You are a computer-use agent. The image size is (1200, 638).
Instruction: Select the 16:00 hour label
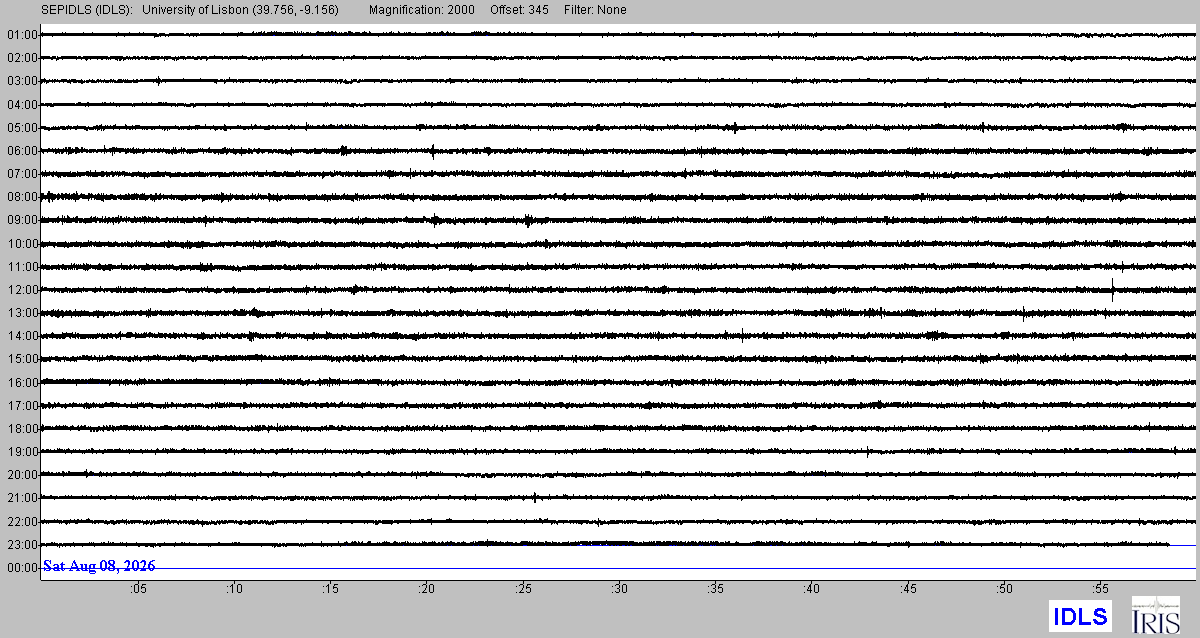coord(22,383)
